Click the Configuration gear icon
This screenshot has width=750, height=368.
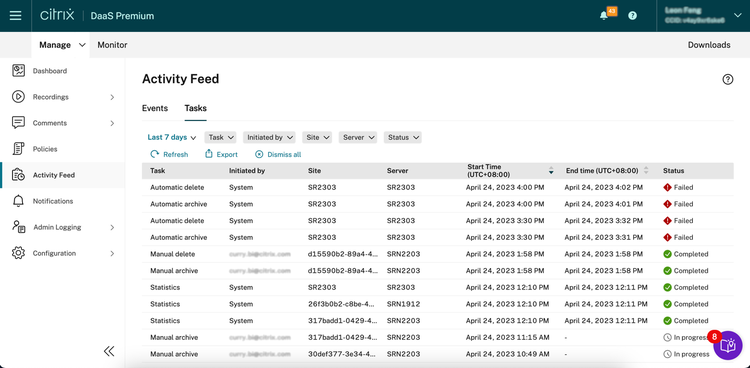[x=18, y=253]
